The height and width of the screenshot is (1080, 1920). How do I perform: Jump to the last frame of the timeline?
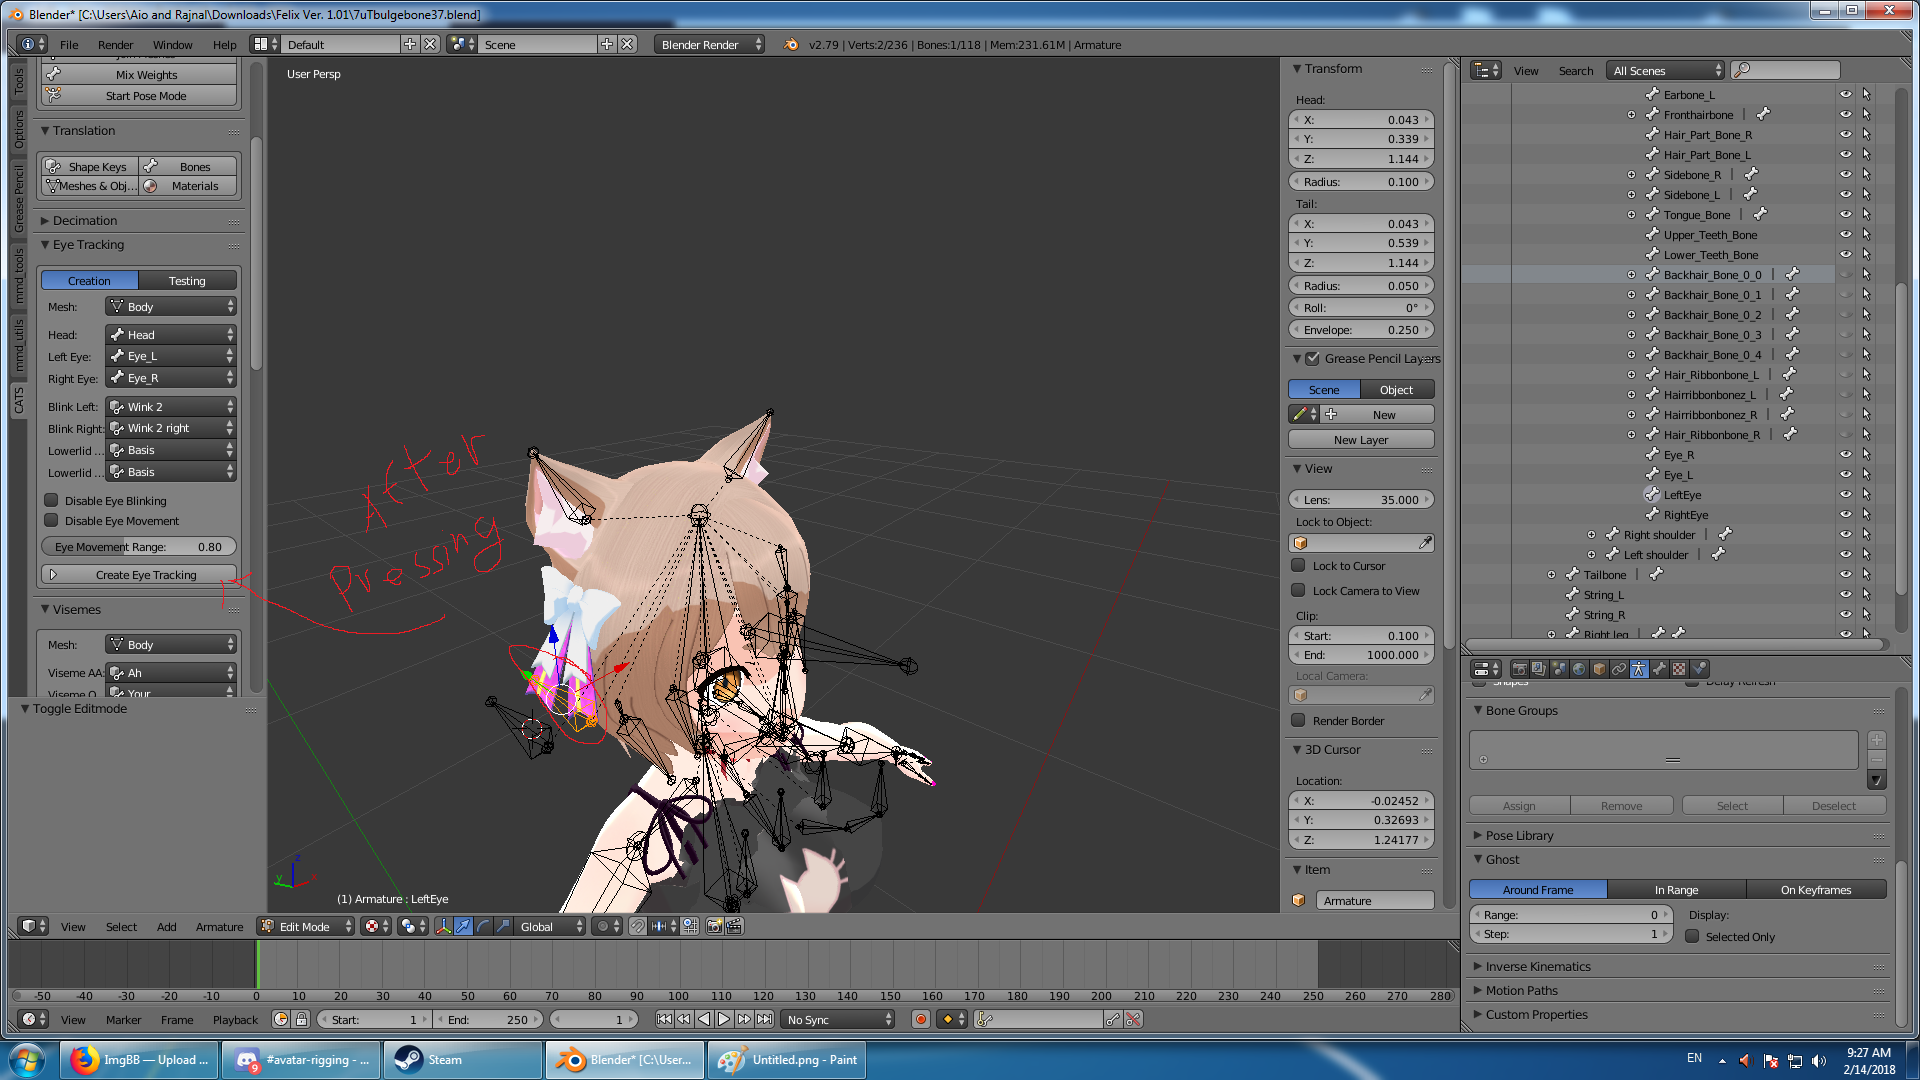(764, 1019)
